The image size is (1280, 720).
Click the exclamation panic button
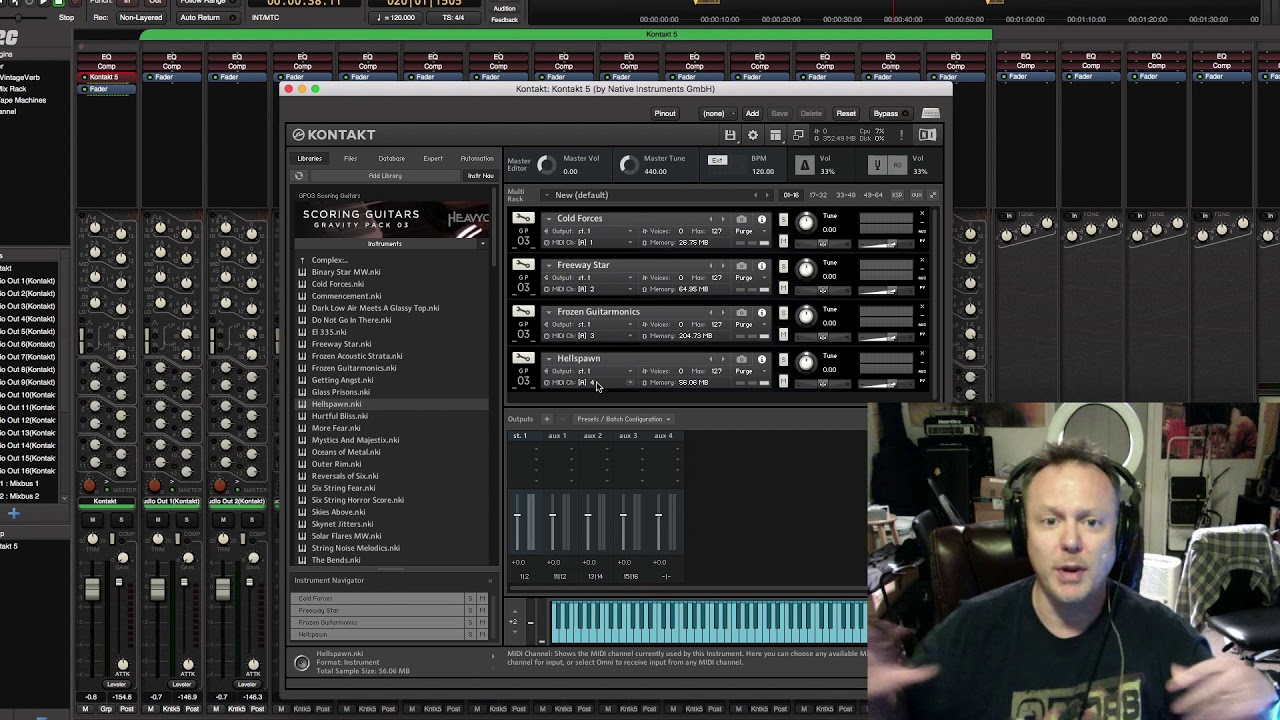(x=901, y=135)
